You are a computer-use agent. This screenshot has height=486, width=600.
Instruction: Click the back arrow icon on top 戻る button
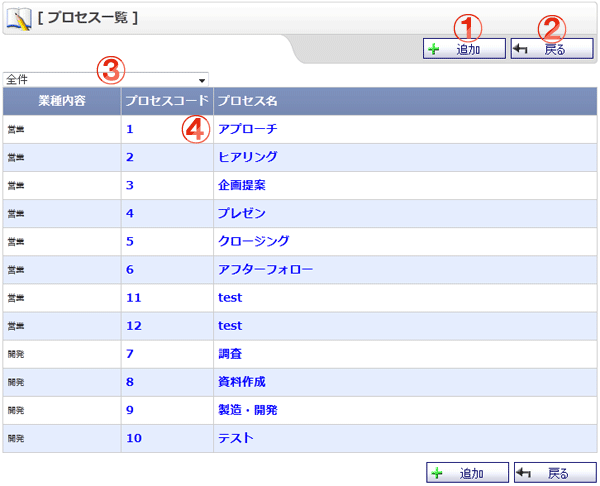520,49
